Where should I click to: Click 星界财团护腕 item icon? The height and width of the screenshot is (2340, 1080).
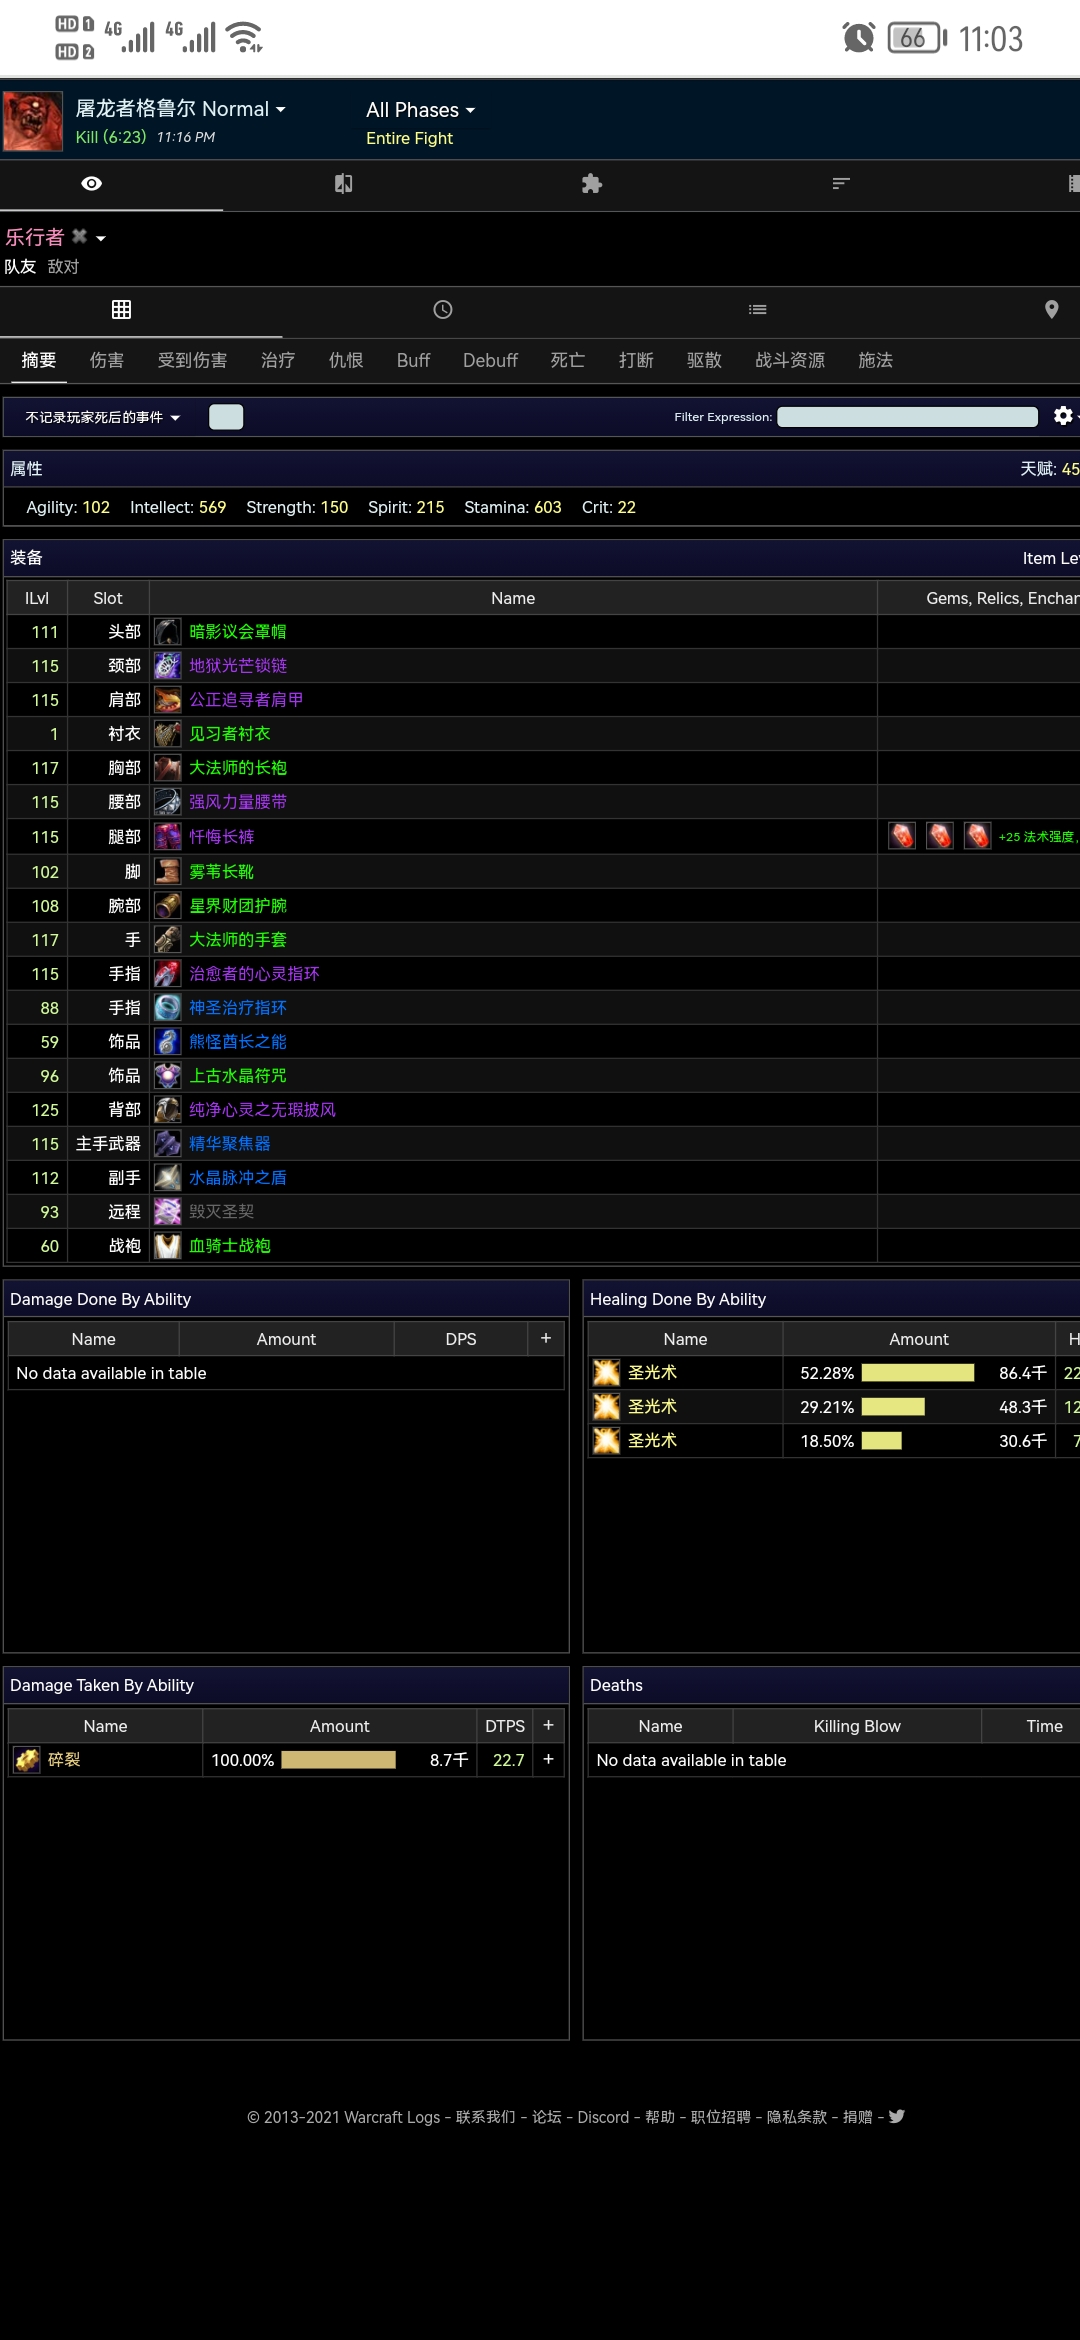167,906
